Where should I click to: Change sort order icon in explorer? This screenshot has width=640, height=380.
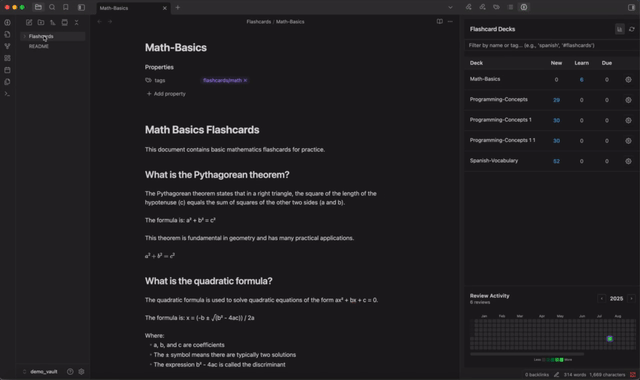(x=53, y=22)
